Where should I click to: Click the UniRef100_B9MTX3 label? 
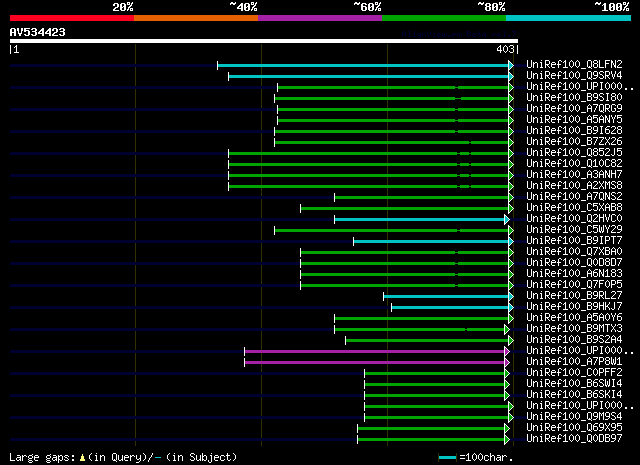coord(574,329)
